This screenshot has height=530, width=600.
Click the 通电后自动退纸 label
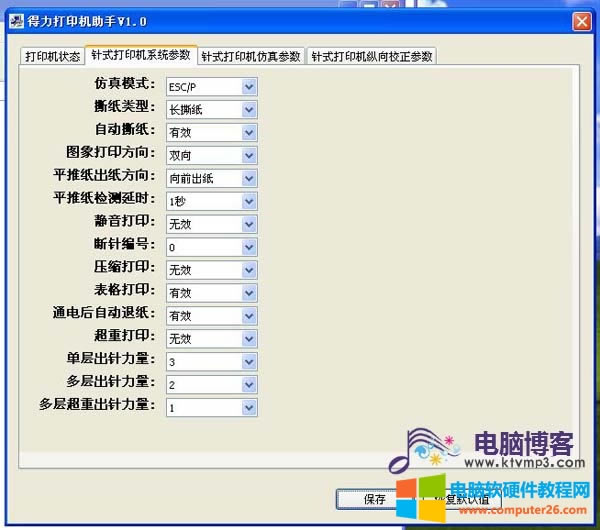(x=104, y=312)
